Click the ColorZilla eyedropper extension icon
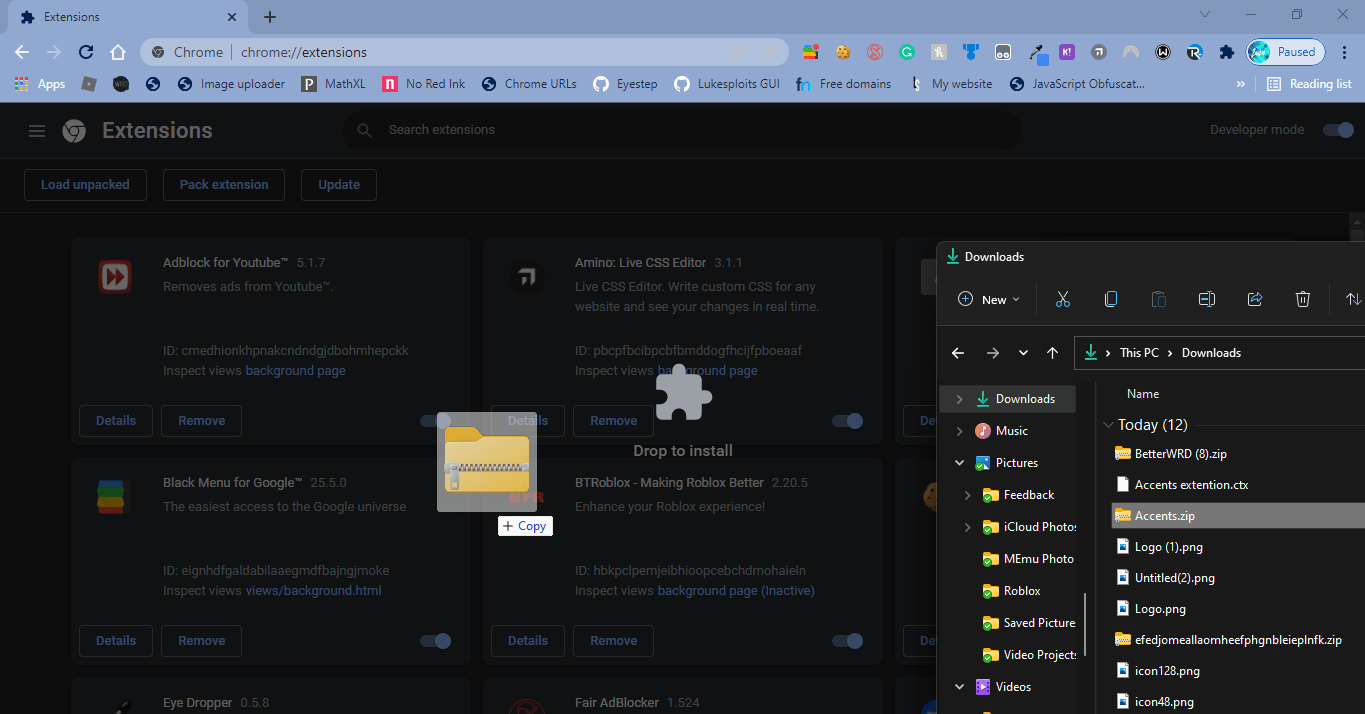 point(1036,51)
